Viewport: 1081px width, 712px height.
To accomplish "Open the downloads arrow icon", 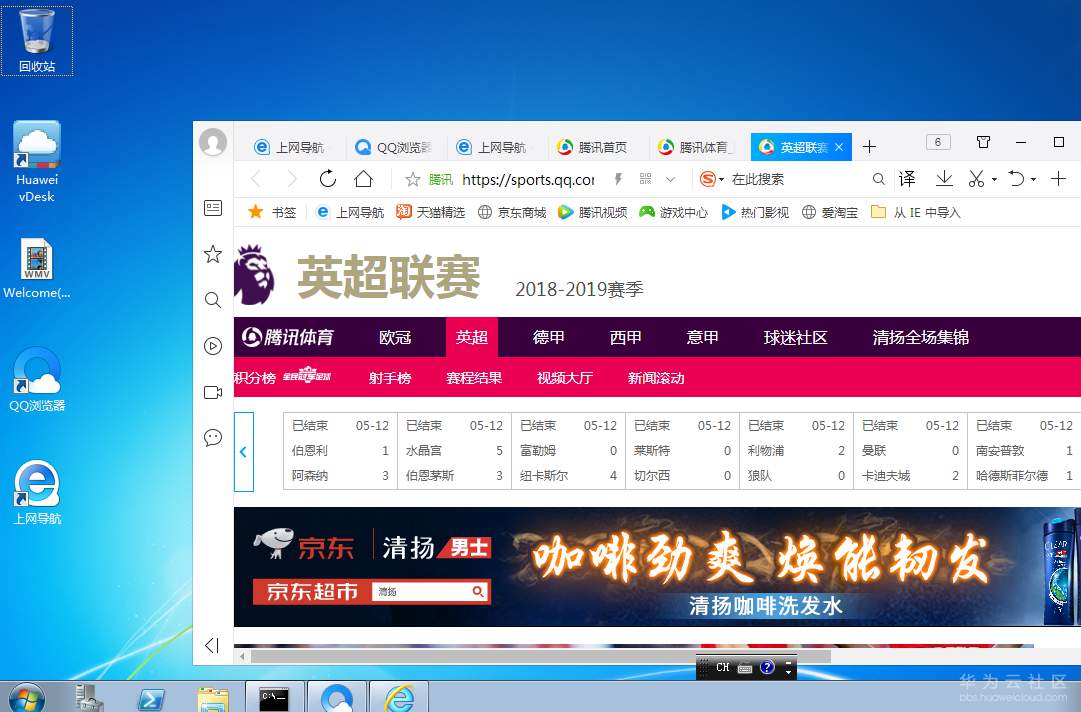I will pyautogui.click(x=944, y=179).
